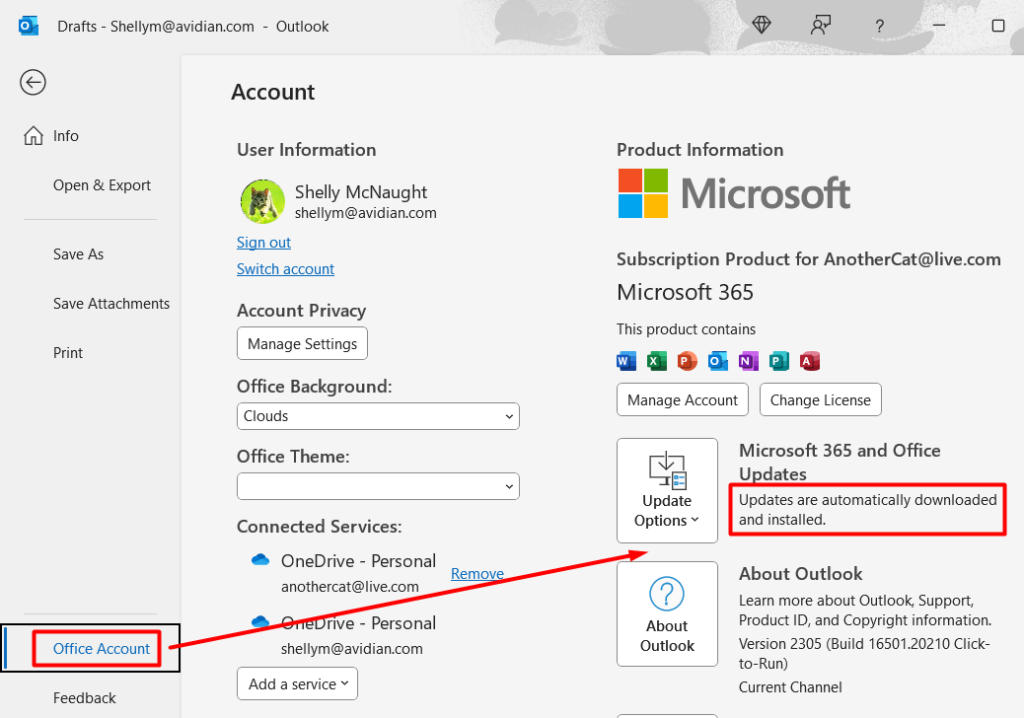Click Manage Settings under Account Privacy

click(302, 344)
